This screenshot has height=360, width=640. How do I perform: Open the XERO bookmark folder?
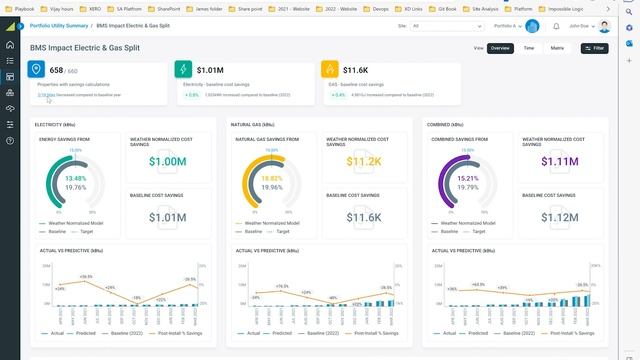tap(91, 9)
